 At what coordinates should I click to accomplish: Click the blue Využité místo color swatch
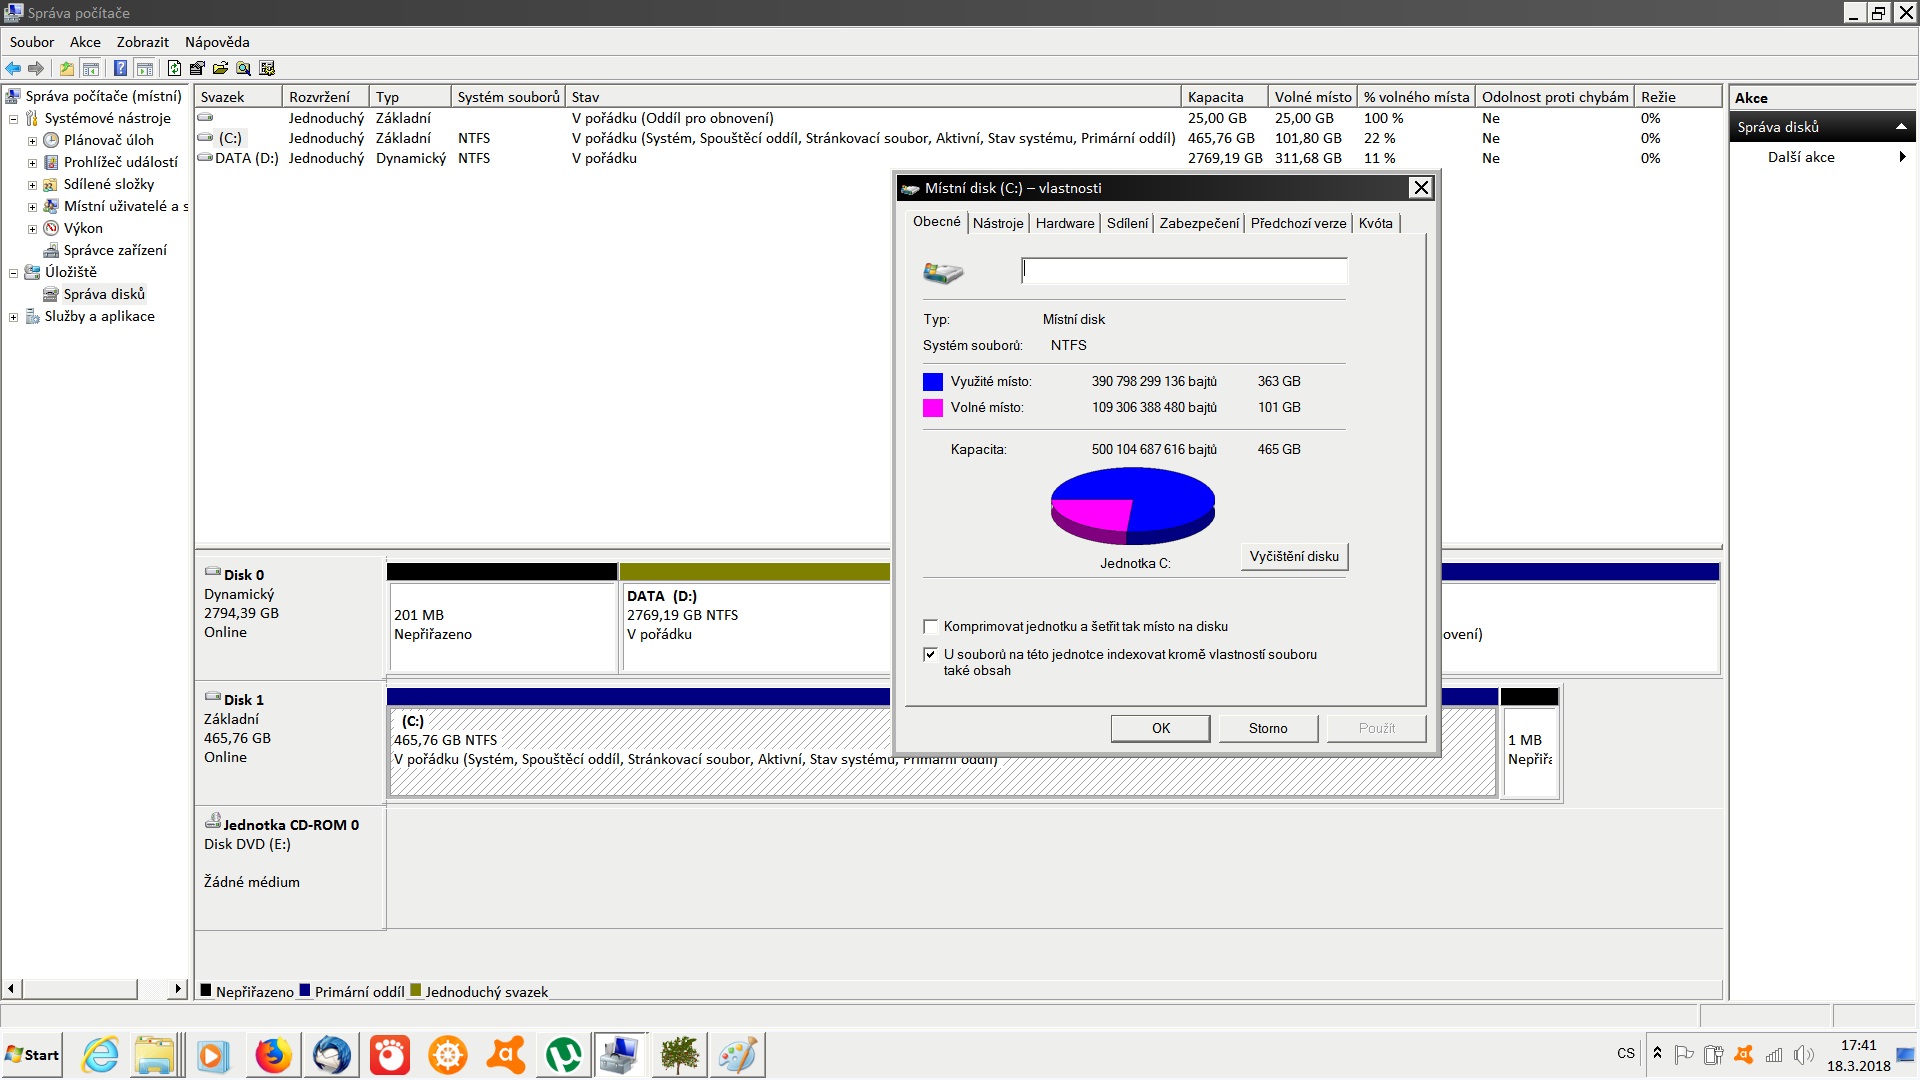[932, 382]
